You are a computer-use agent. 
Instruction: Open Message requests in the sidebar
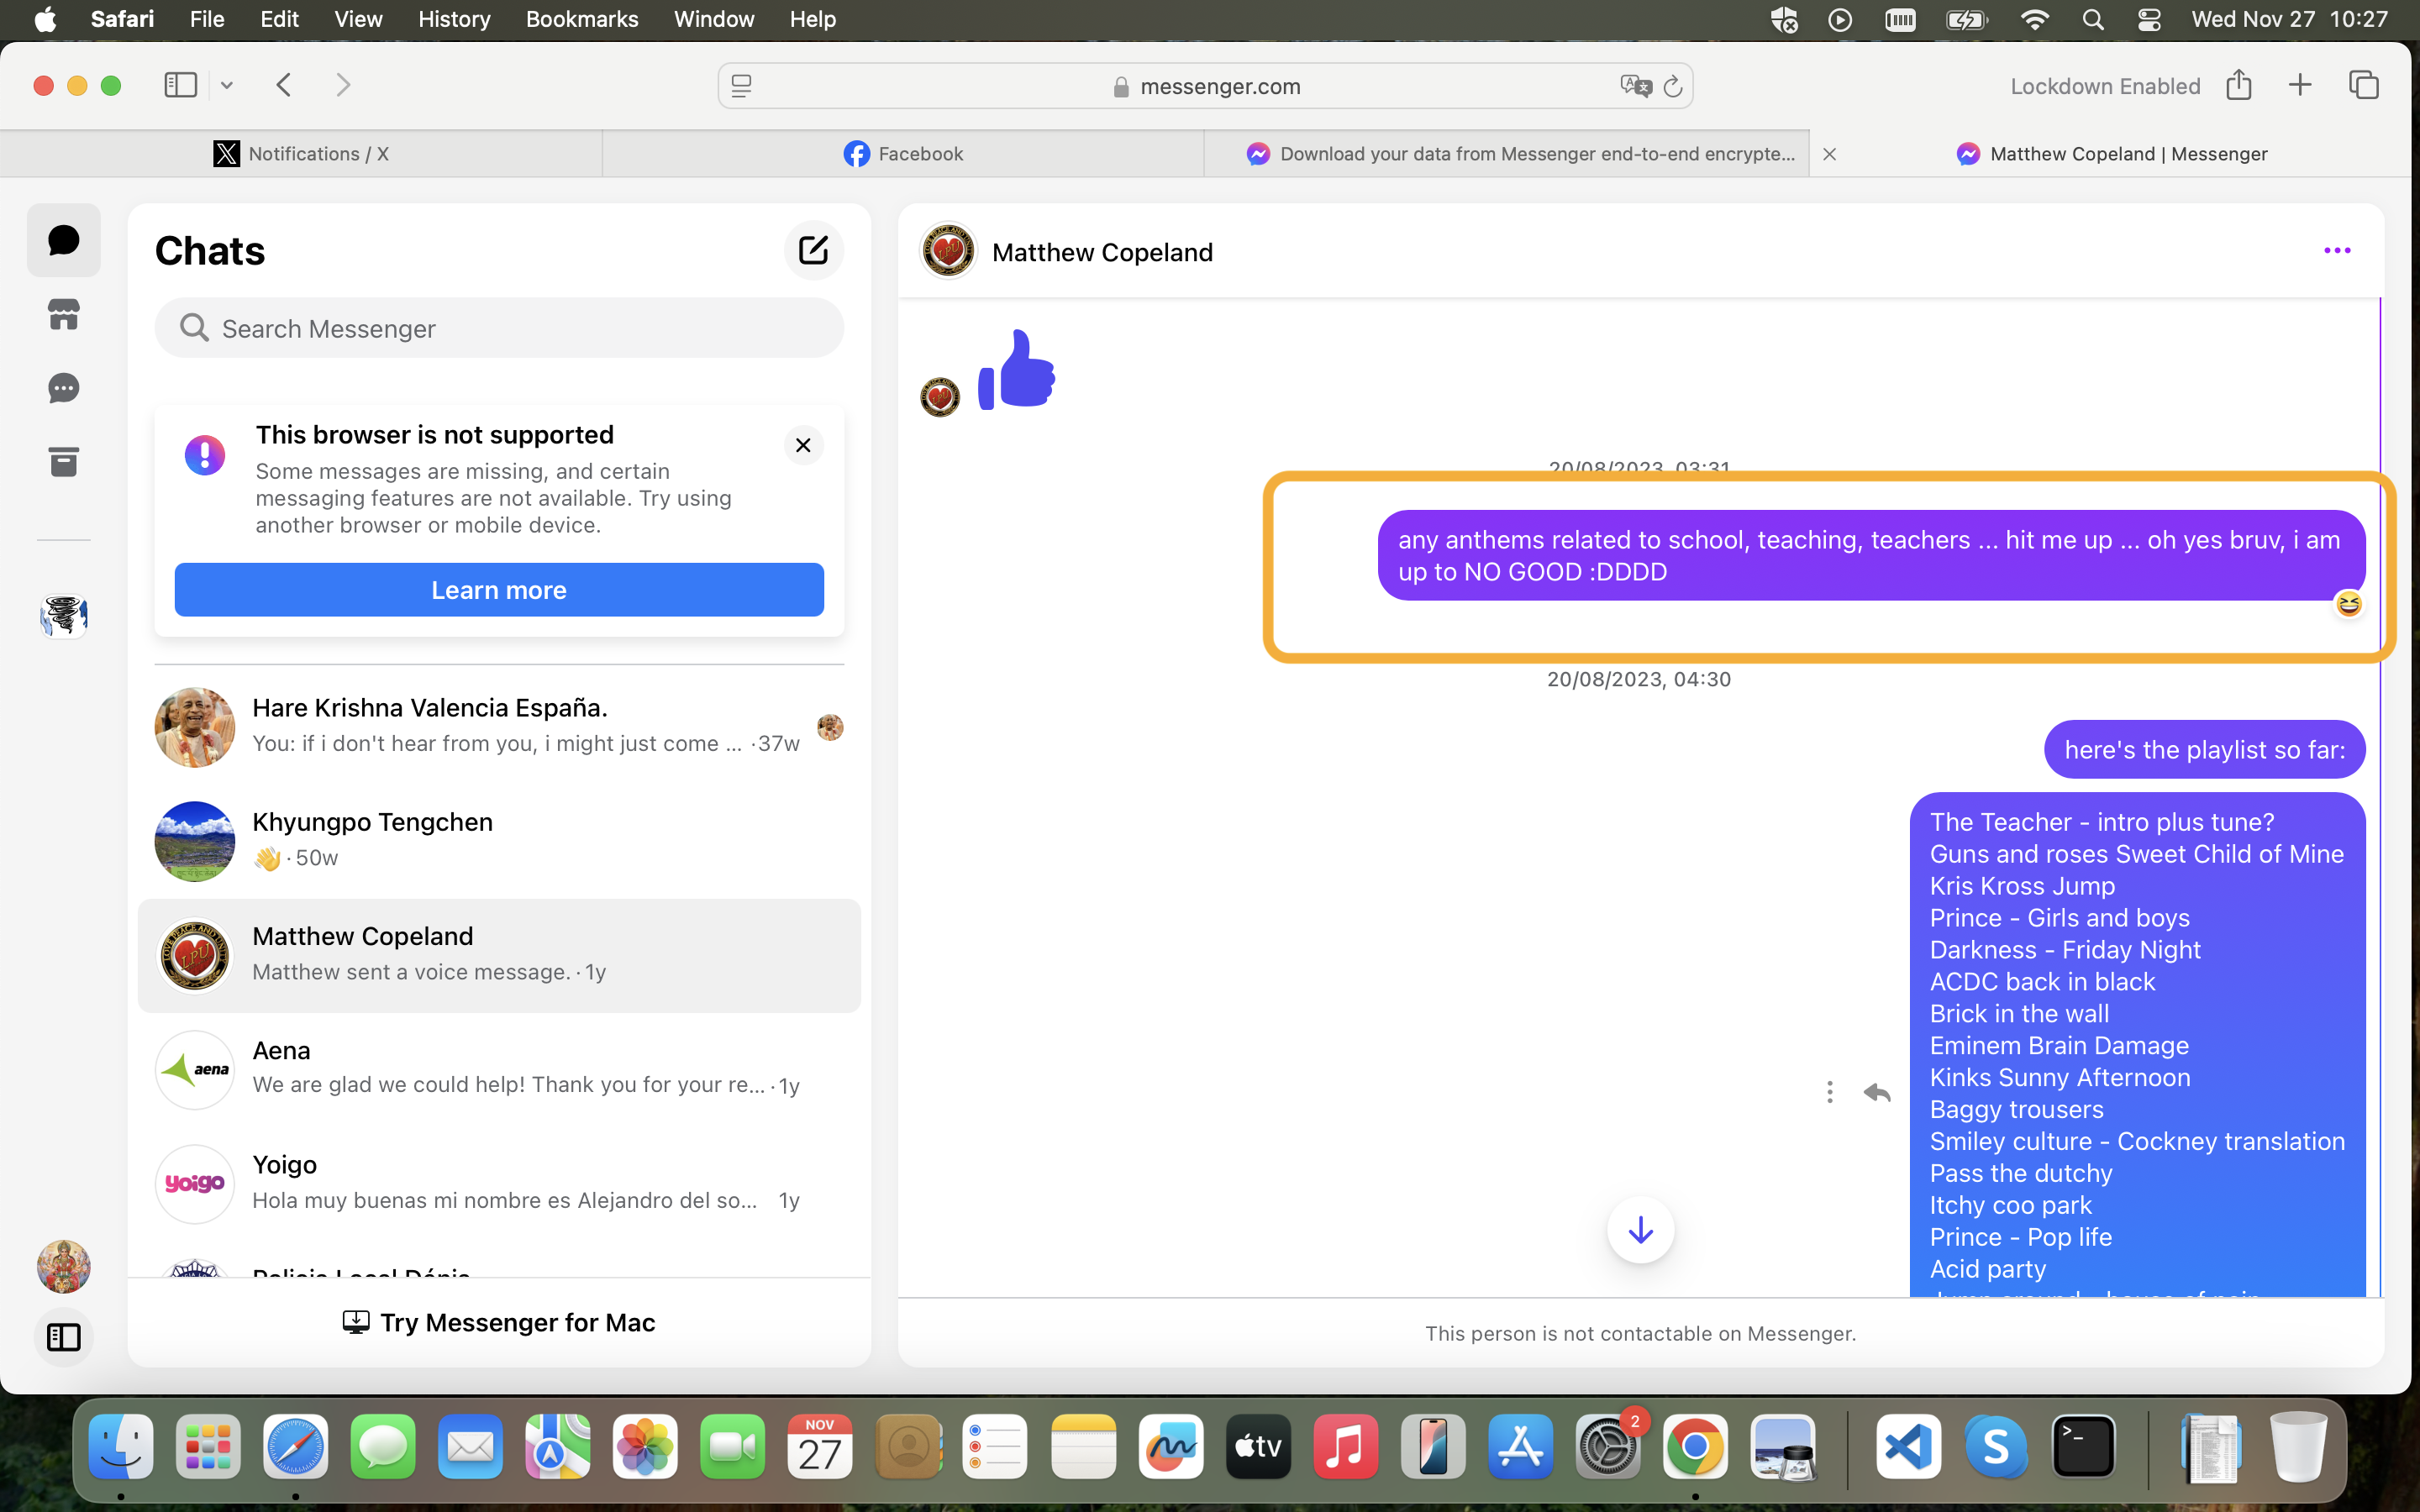pyautogui.click(x=64, y=388)
